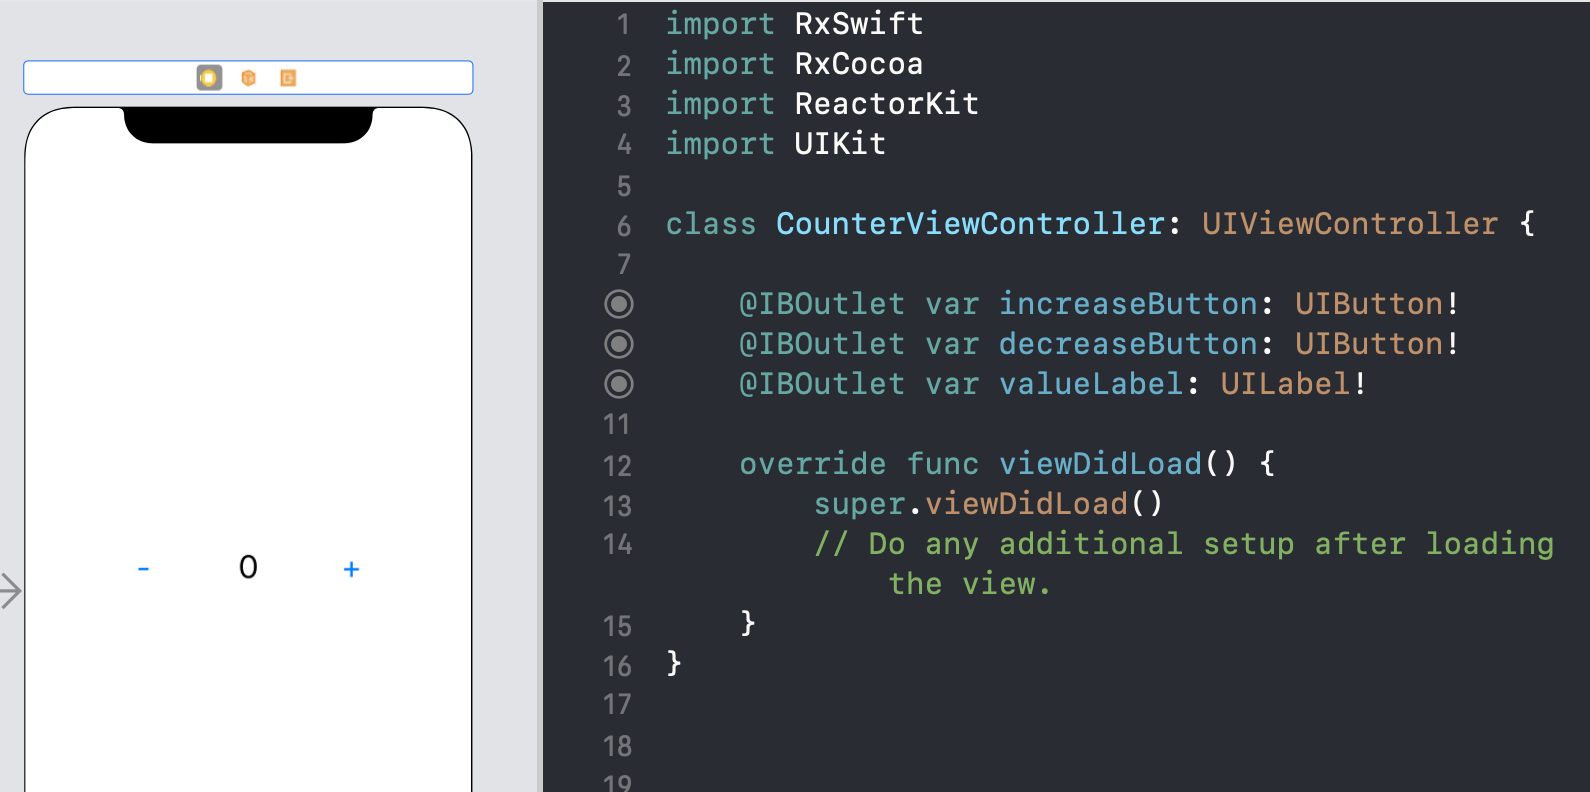Select the minus button on the storyboard

point(143,569)
